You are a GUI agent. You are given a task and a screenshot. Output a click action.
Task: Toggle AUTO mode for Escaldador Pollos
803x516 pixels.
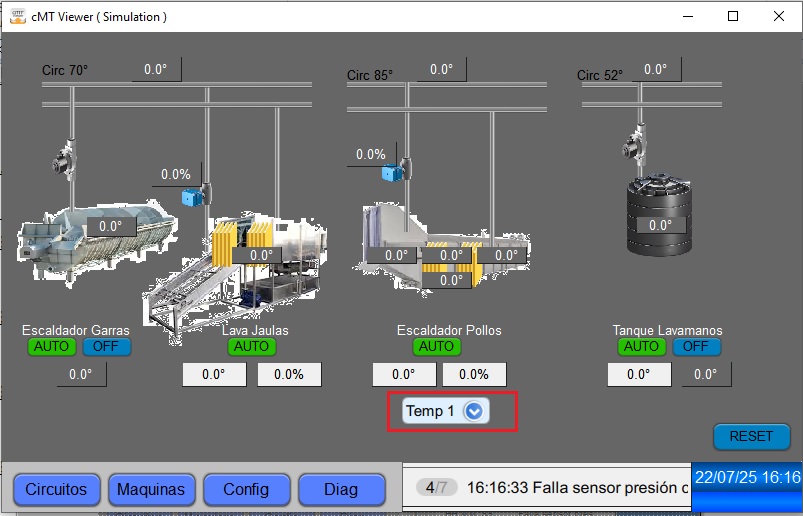437,347
